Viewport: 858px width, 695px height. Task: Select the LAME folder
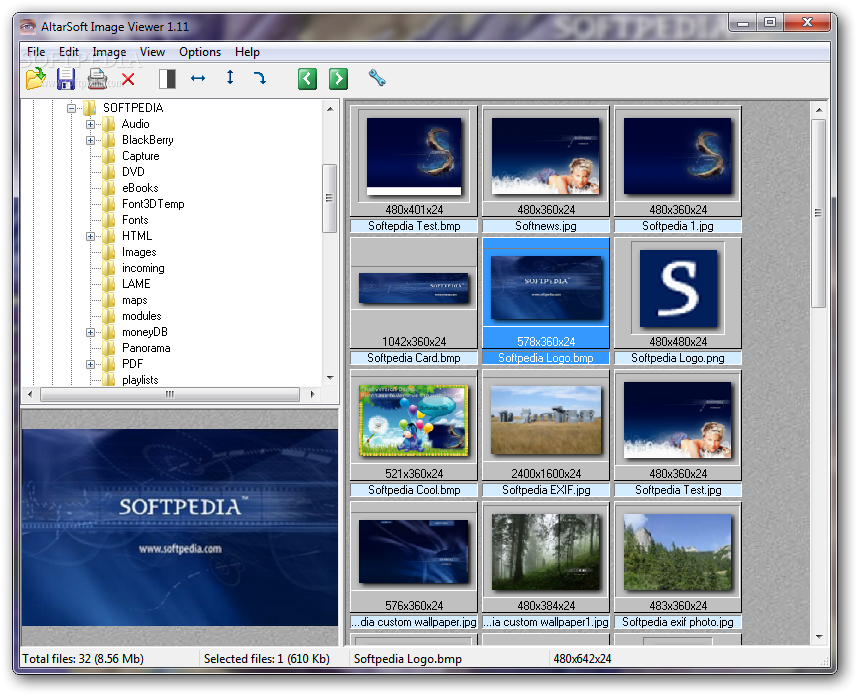[x=136, y=284]
